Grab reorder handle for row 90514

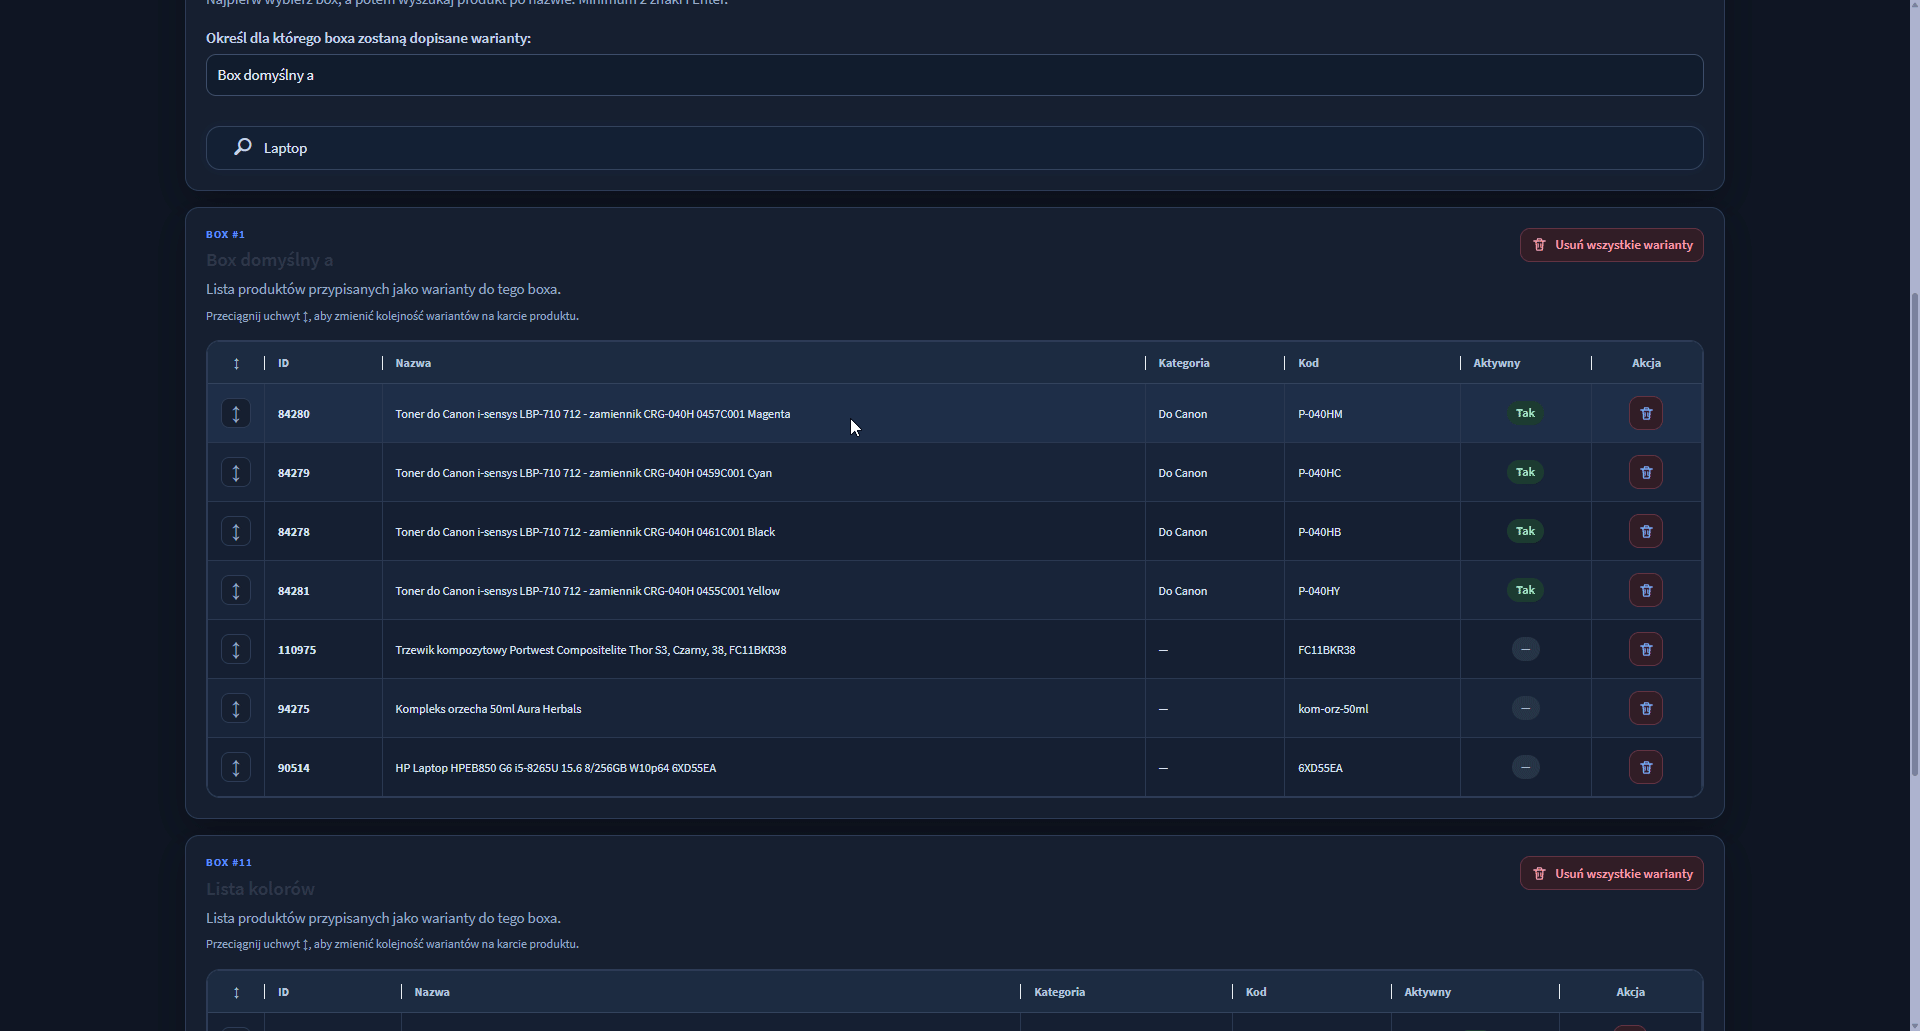(236, 767)
